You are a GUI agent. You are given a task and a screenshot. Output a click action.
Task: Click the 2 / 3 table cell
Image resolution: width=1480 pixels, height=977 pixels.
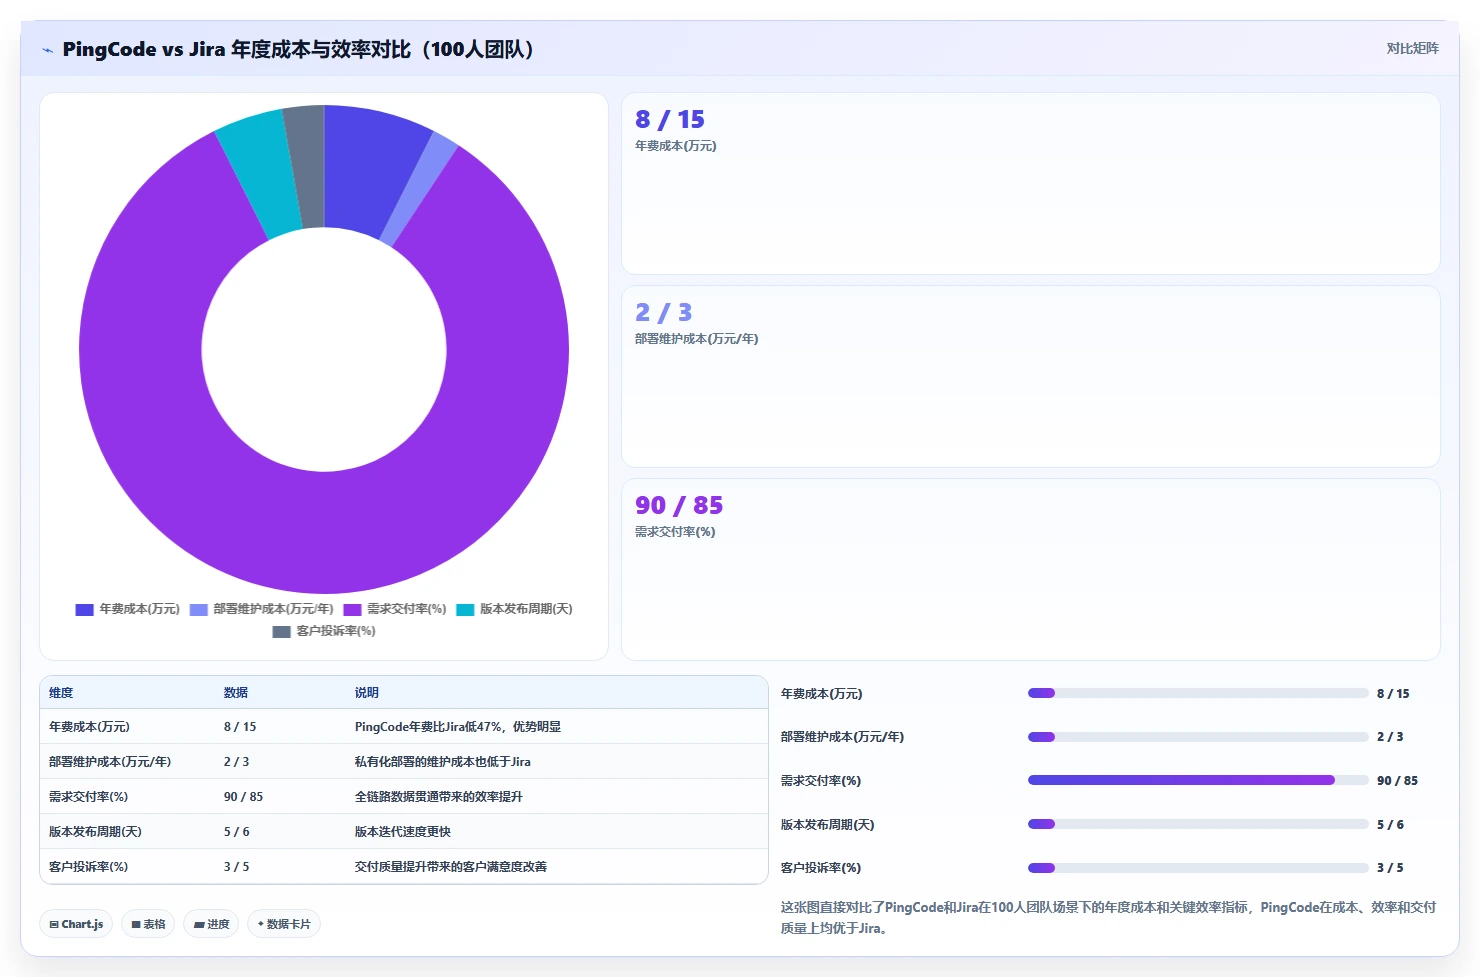point(237,762)
